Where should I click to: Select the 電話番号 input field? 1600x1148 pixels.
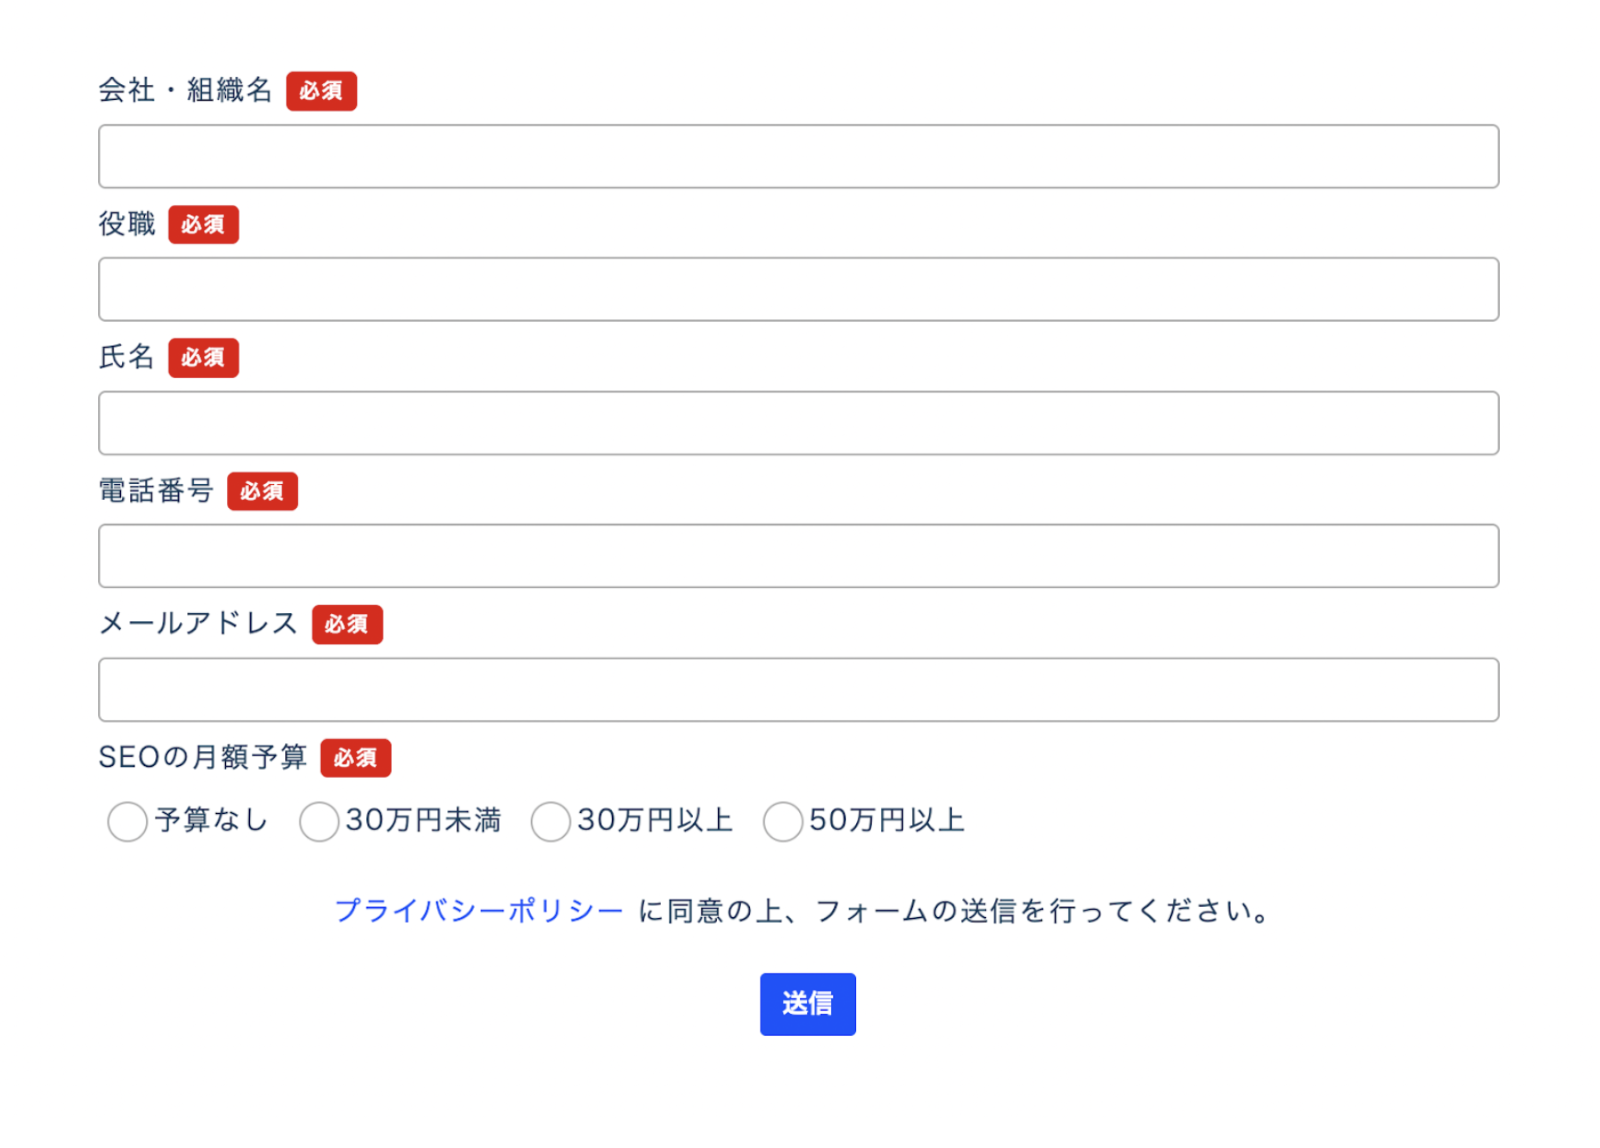(798, 556)
